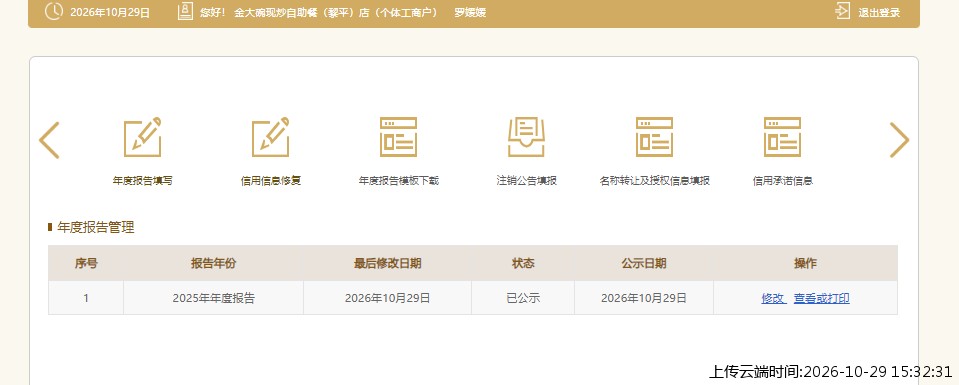The height and width of the screenshot is (385, 959).
Task: Click the 最后修改日期 column header
Action: (x=387, y=264)
